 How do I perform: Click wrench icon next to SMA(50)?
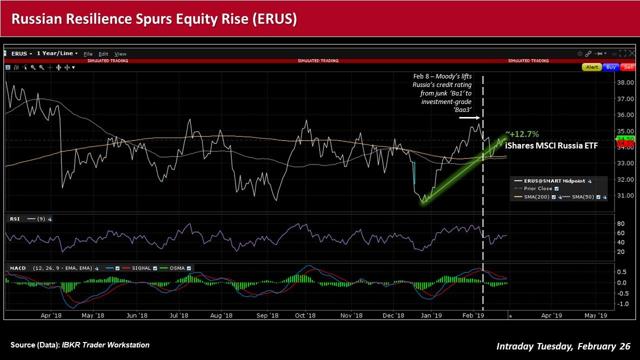pyautogui.click(x=604, y=198)
